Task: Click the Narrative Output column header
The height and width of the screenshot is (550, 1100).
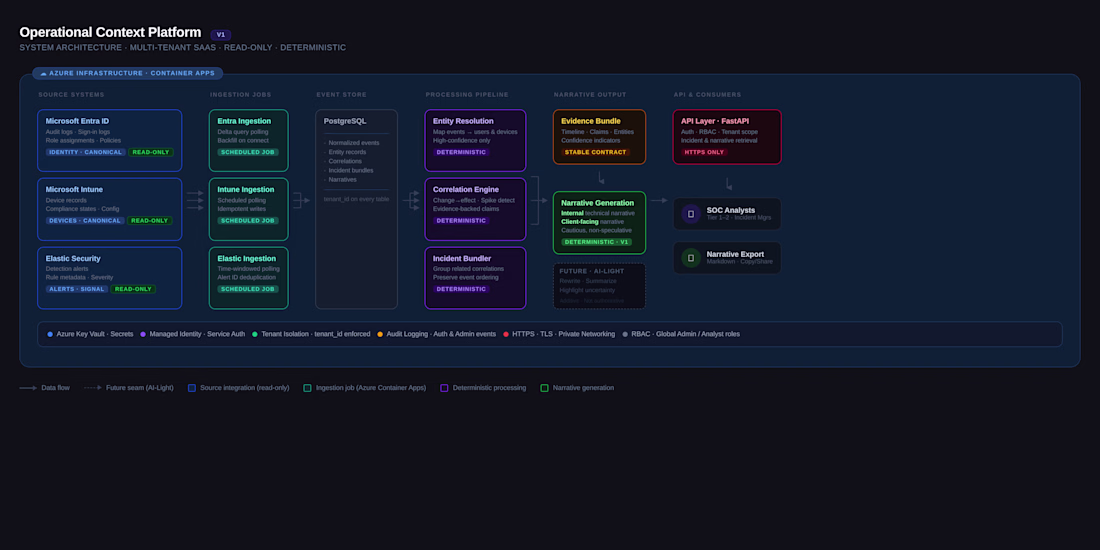Action: (x=590, y=95)
